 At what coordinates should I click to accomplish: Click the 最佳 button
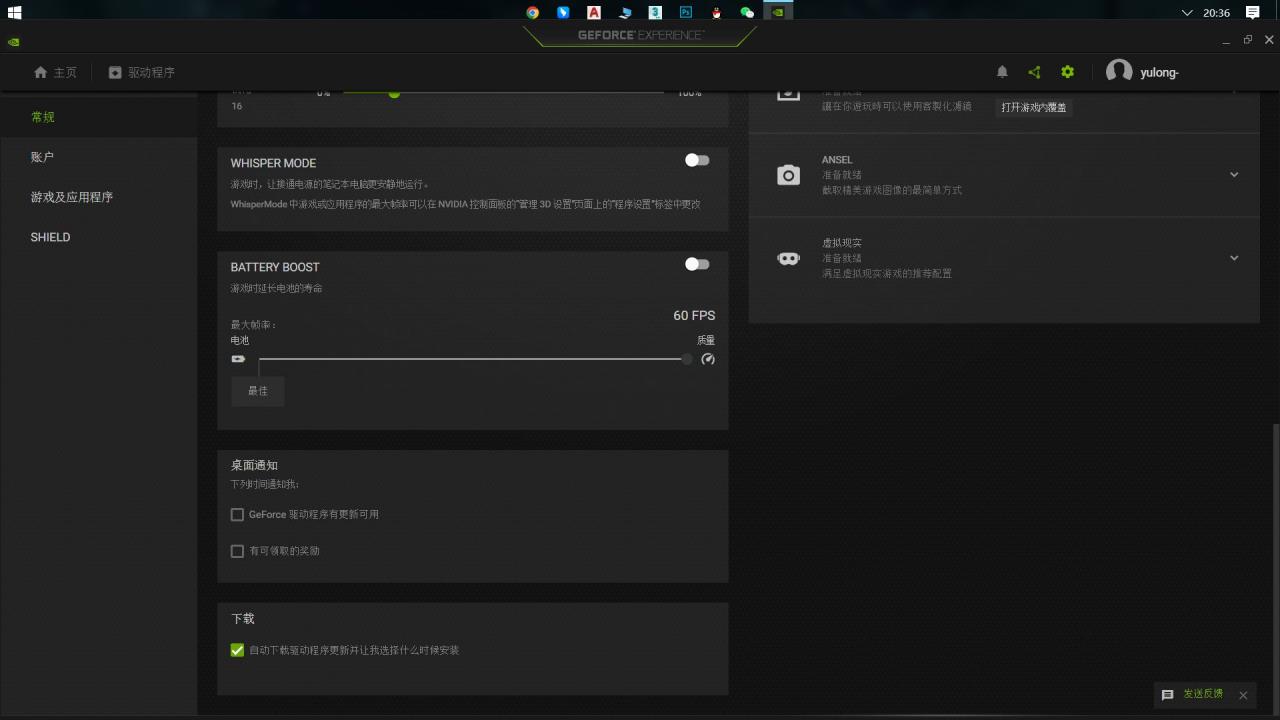258,391
